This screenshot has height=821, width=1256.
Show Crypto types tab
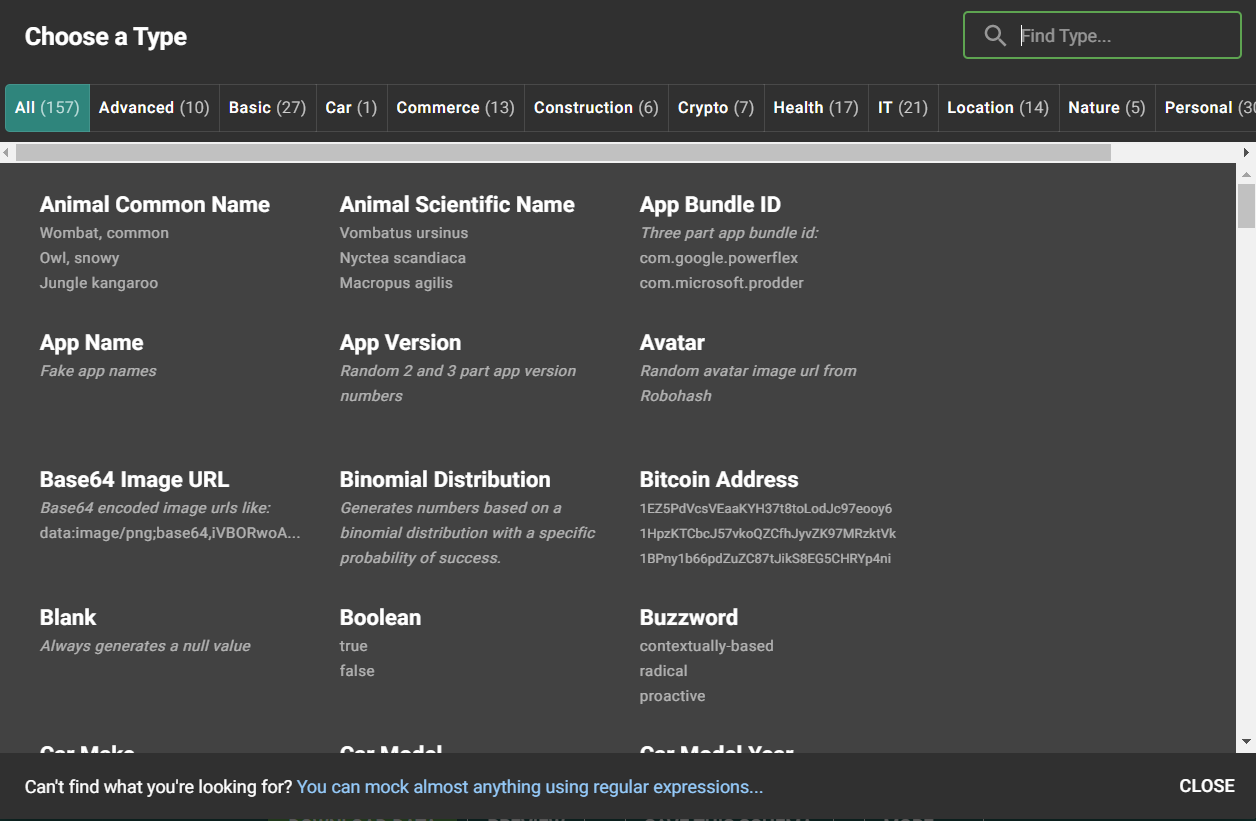point(715,108)
